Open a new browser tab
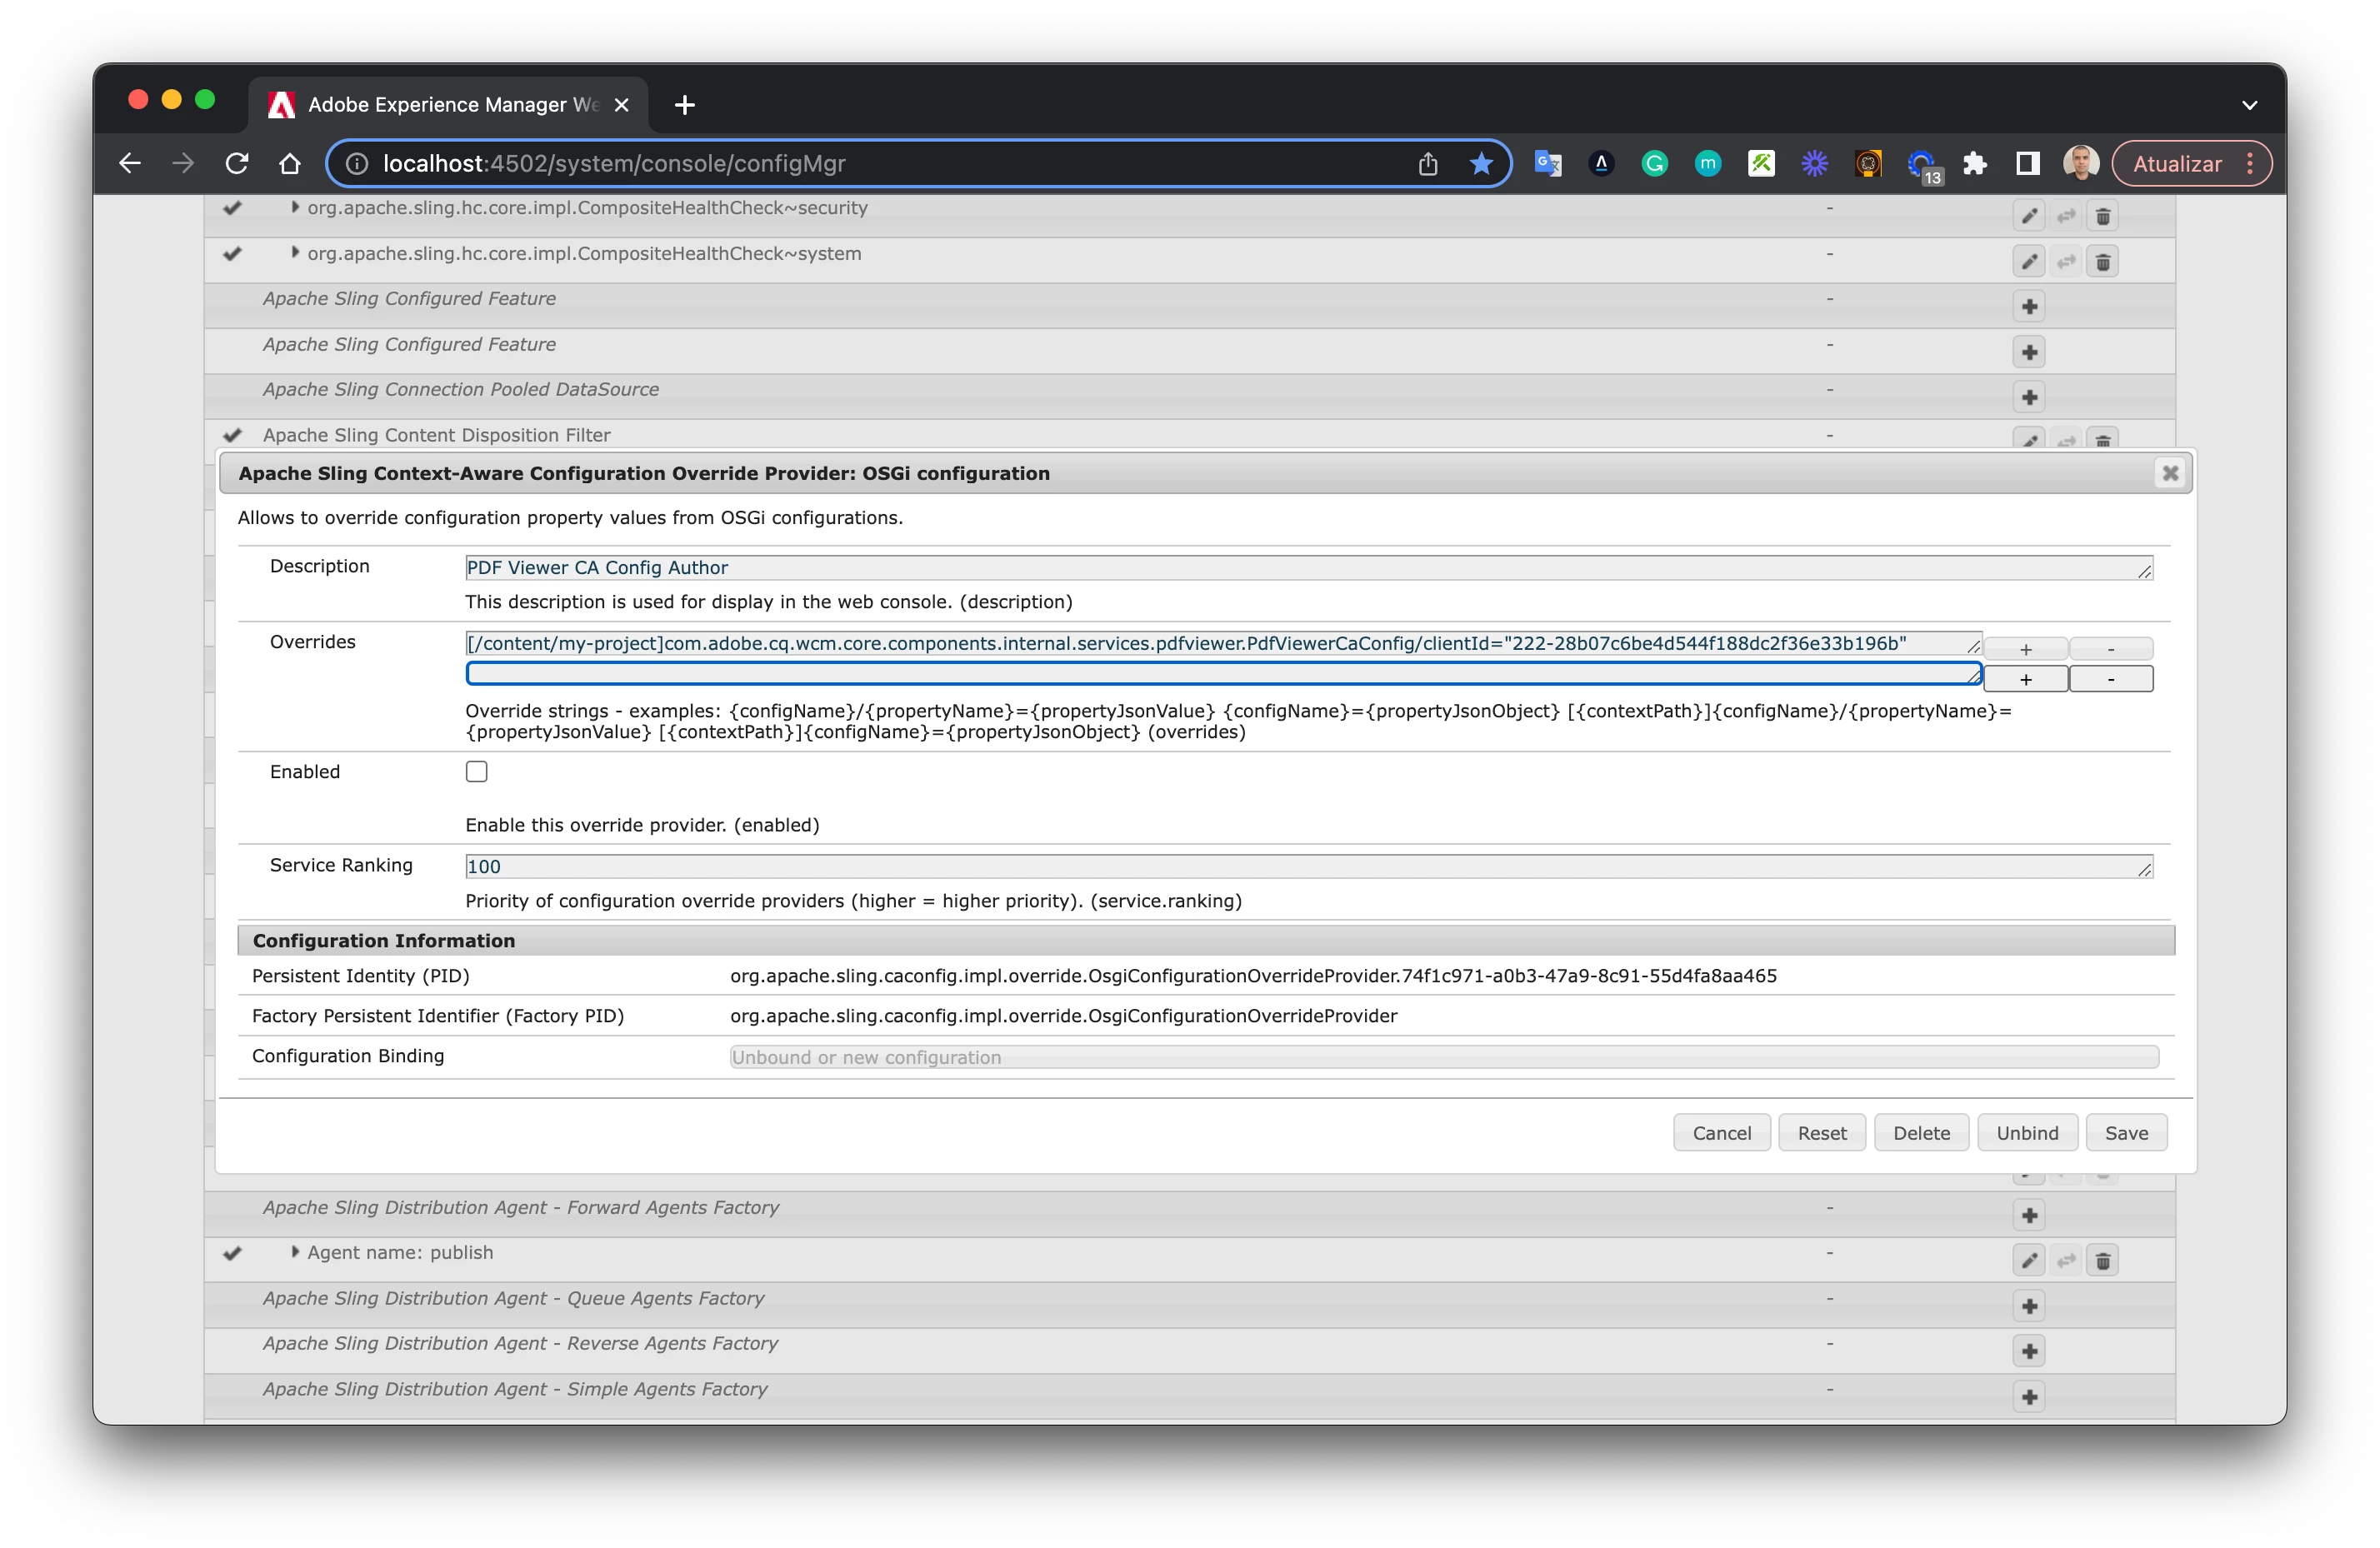Viewport: 2380px width, 1548px height. [x=684, y=105]
